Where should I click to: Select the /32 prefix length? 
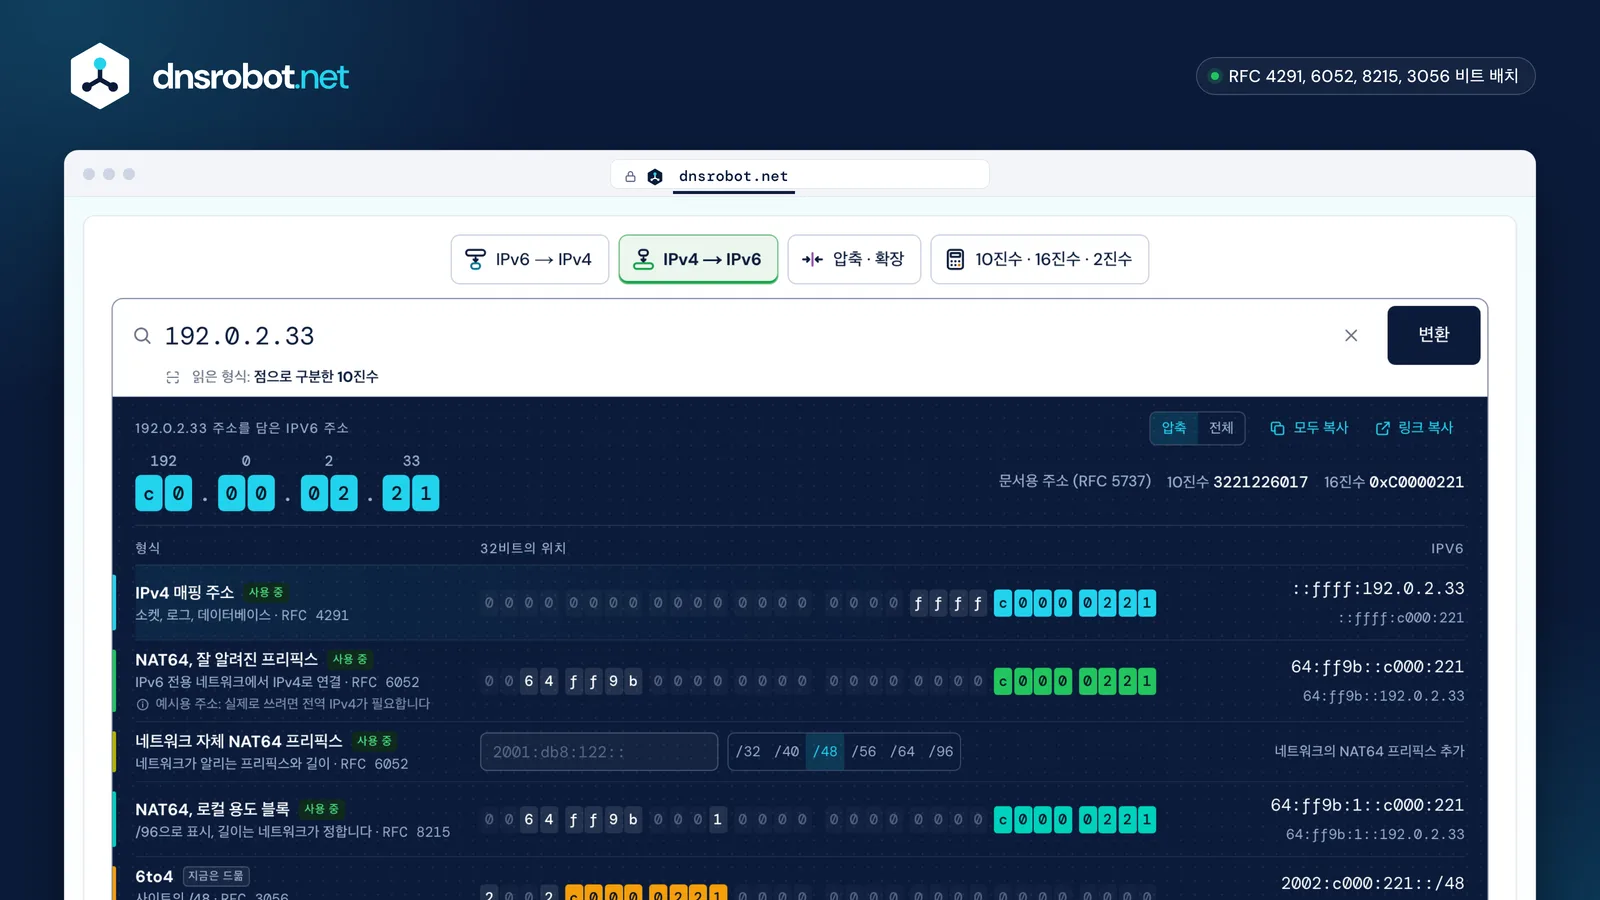tap(748, 752)
